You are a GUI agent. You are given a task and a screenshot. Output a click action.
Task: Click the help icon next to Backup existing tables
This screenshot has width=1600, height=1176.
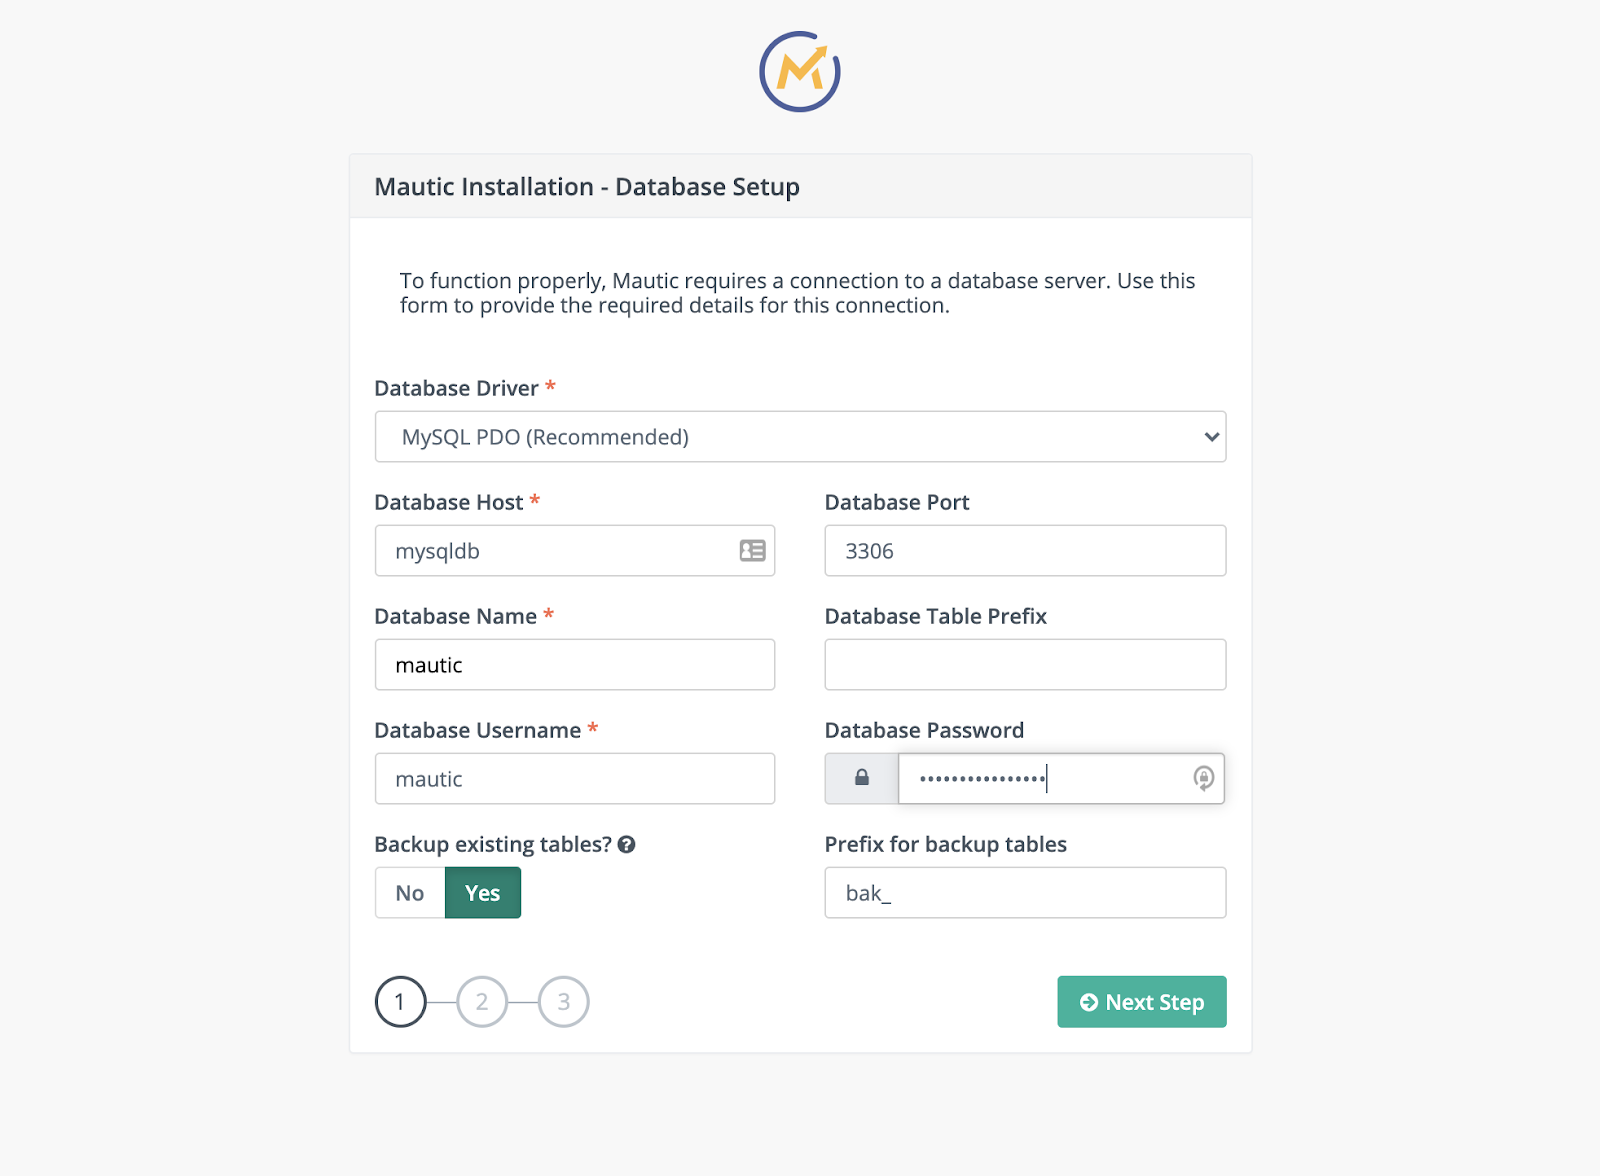pos(627,845)
